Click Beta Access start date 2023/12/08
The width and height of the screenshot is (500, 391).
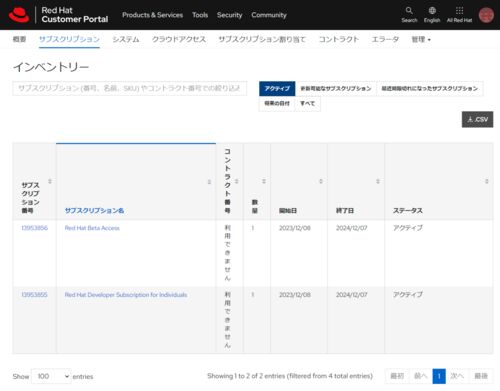tap(295, 228)
